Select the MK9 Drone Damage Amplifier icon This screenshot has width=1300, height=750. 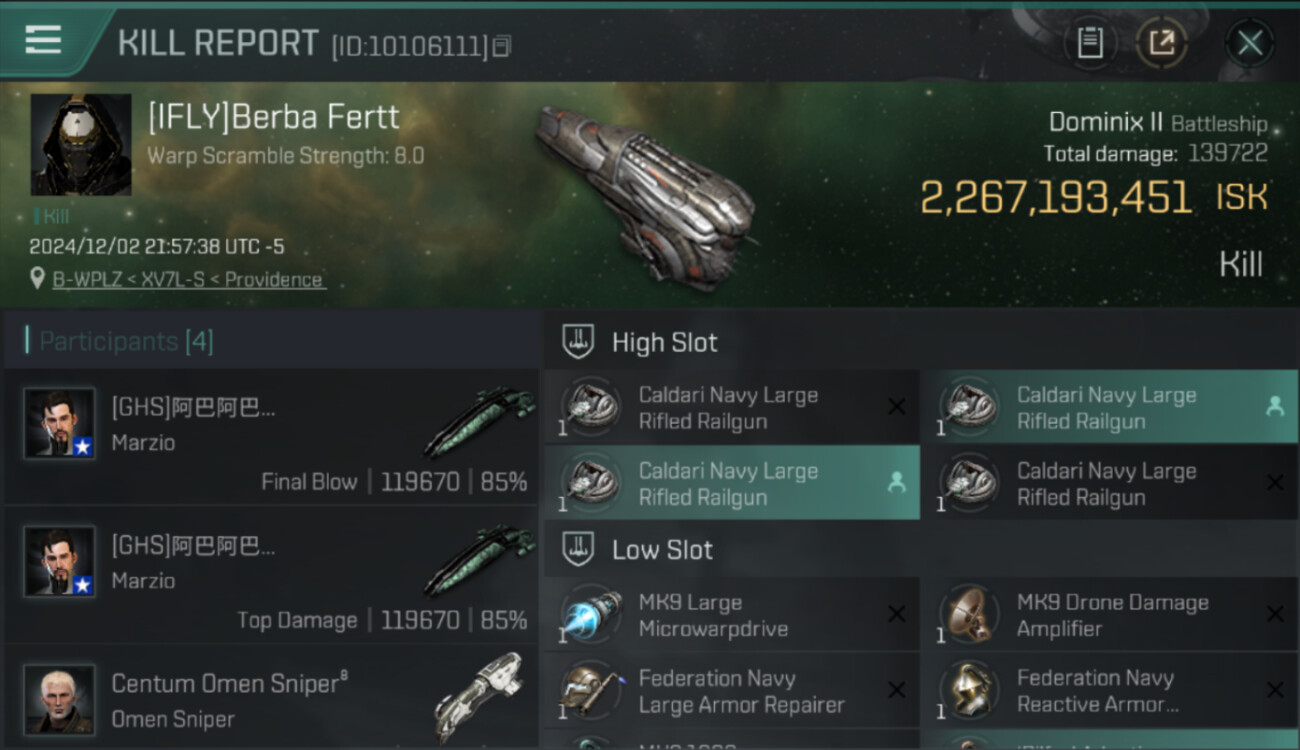tap(970, 615)
